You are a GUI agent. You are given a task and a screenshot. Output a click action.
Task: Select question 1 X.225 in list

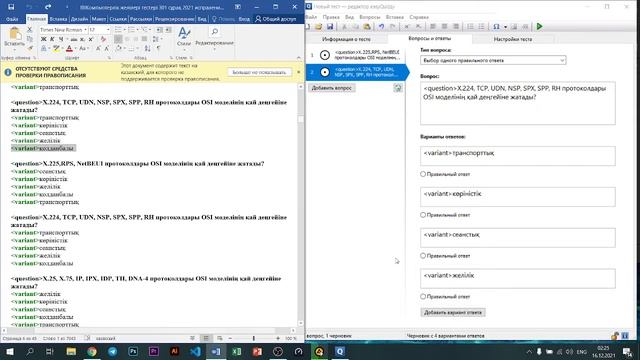point(356,55)
